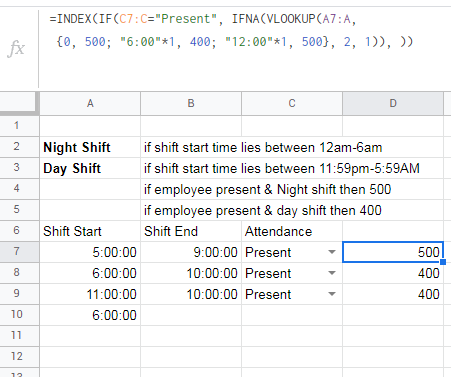Click the "Present" text in row 9

[x=268, y=294]
